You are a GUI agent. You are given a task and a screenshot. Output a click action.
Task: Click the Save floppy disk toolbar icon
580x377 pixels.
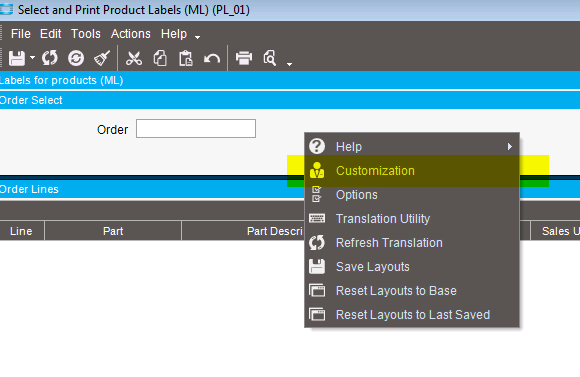17,58
